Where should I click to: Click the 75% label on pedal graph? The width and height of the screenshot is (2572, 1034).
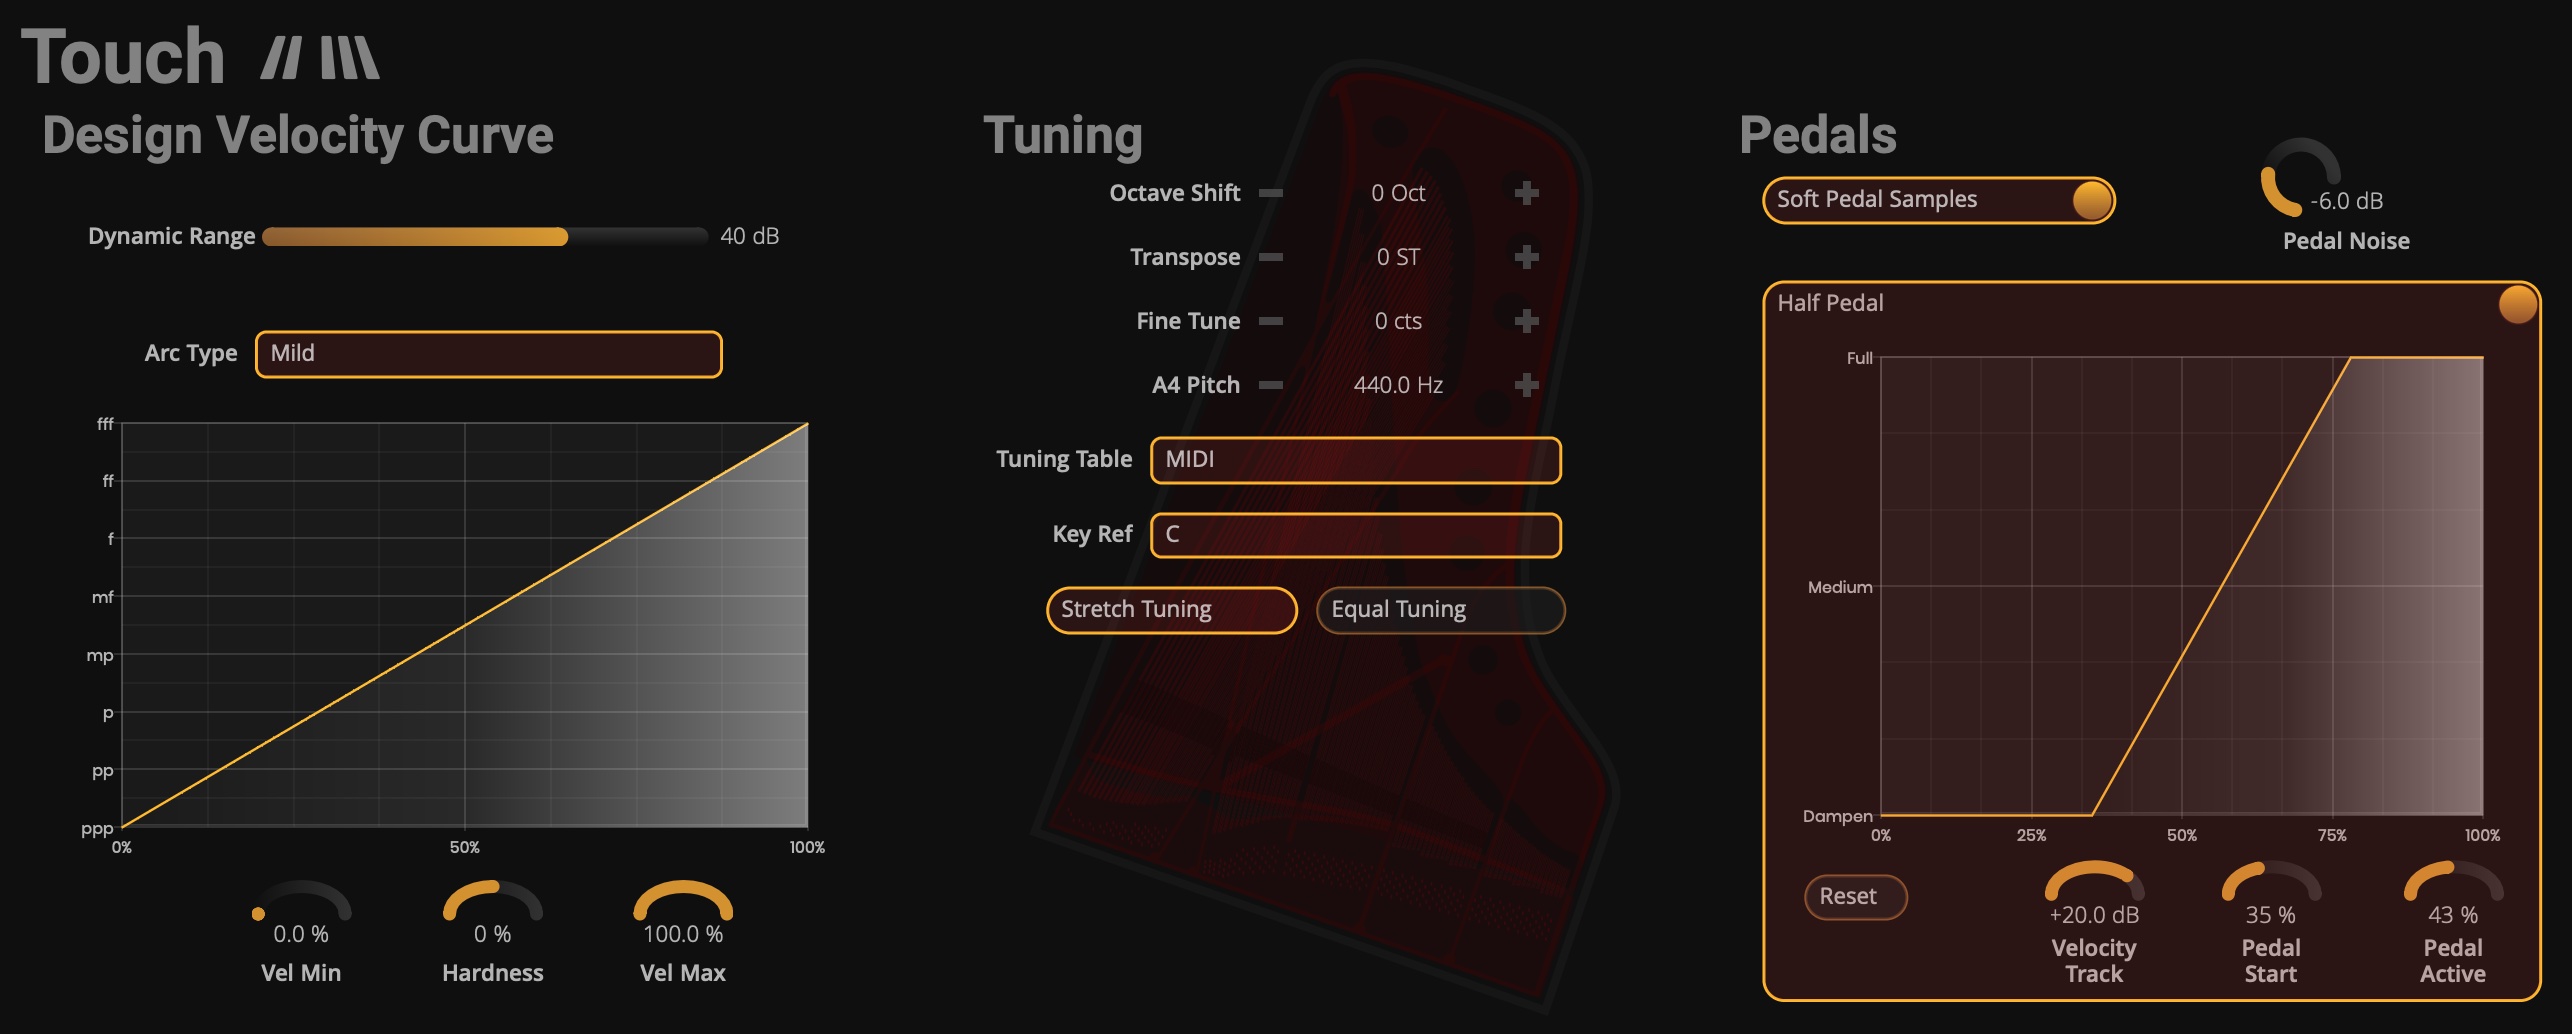pos(2332,835)
